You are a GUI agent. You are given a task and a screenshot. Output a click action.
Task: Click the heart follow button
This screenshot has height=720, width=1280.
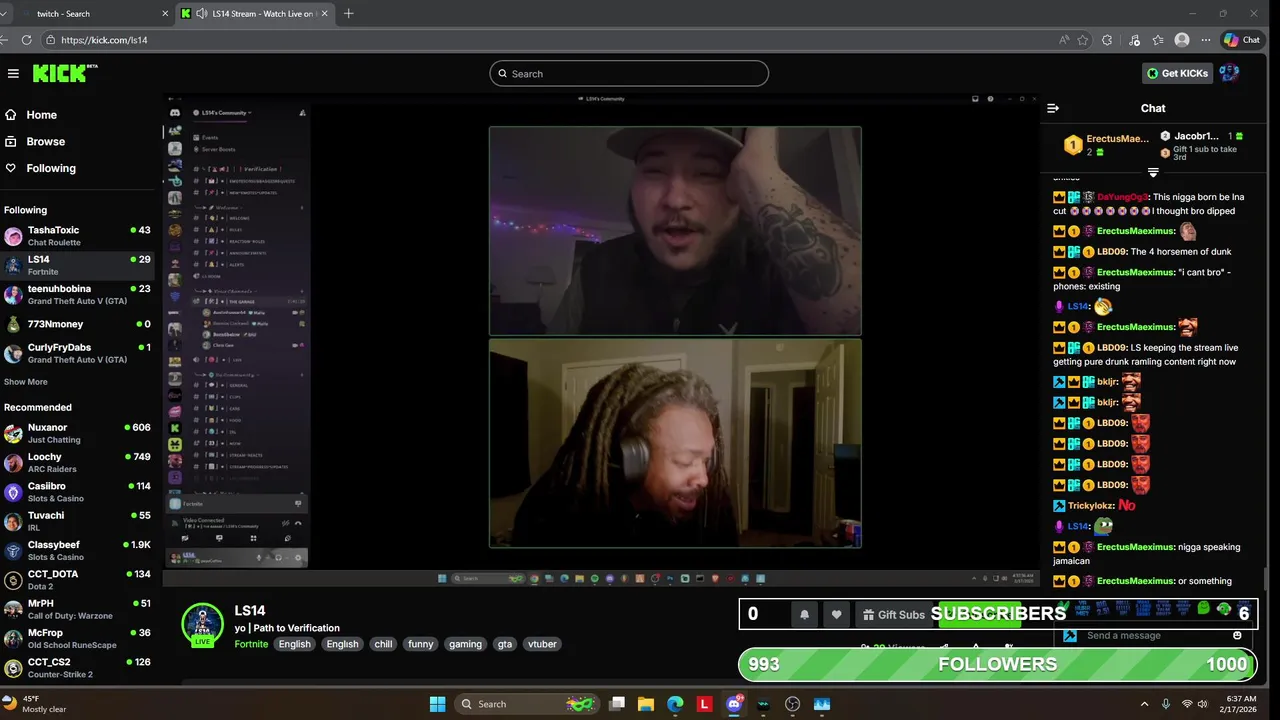click(837, 614)
